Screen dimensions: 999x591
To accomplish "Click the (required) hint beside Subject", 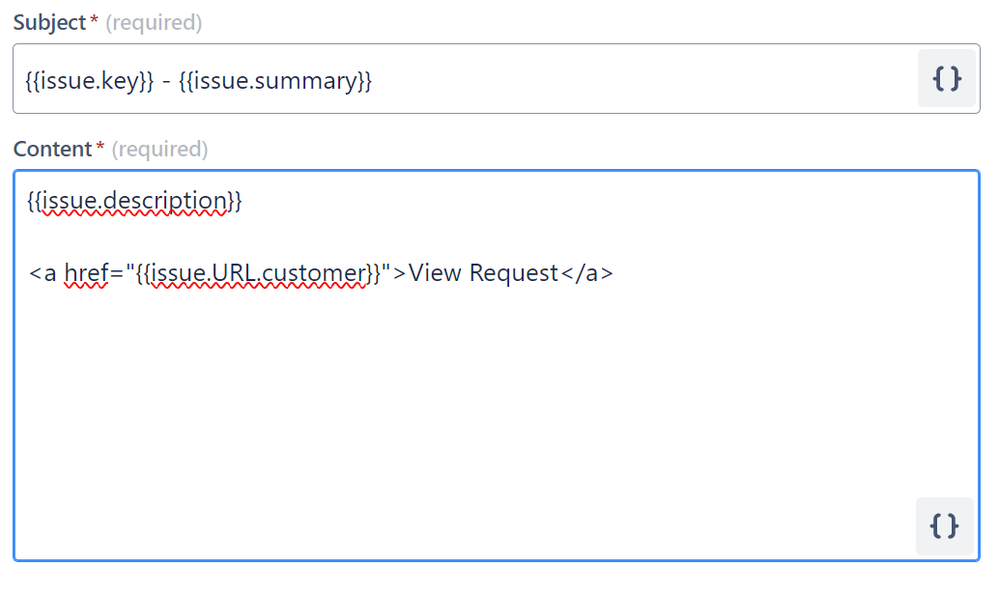I will 154,23.
